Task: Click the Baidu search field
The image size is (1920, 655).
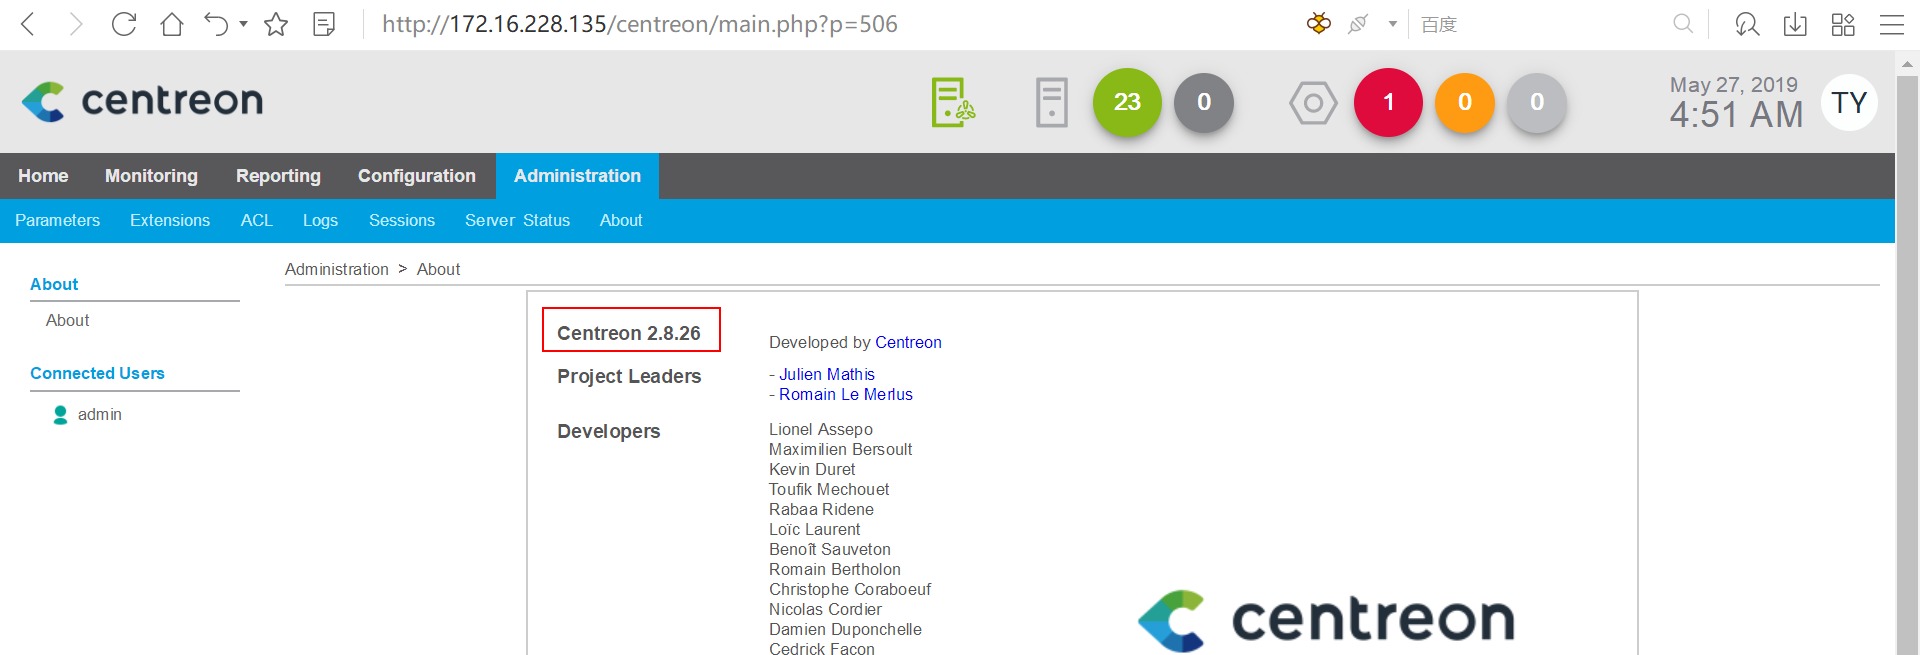Action: click(x=1540, y=24)
